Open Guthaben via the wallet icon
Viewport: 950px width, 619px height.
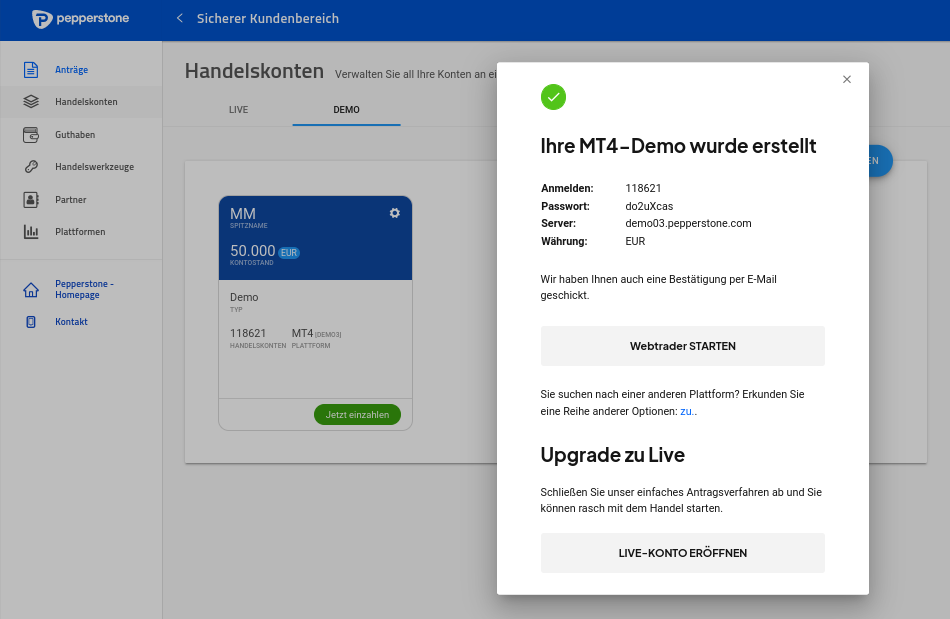31,134
